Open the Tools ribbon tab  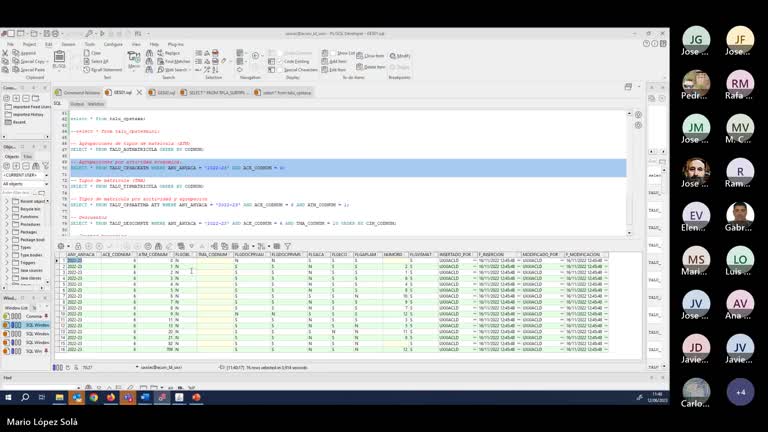pyautogui.click(x=90, y=44)
